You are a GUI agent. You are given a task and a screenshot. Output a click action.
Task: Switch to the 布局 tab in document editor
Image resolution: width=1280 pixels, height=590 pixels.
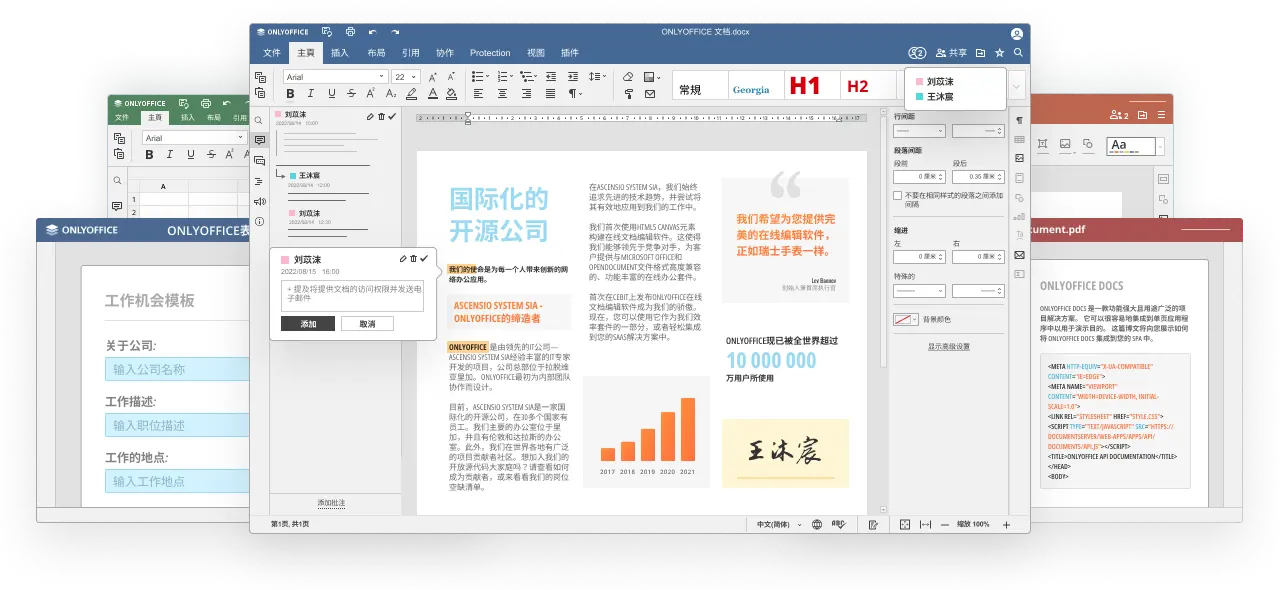376,53
